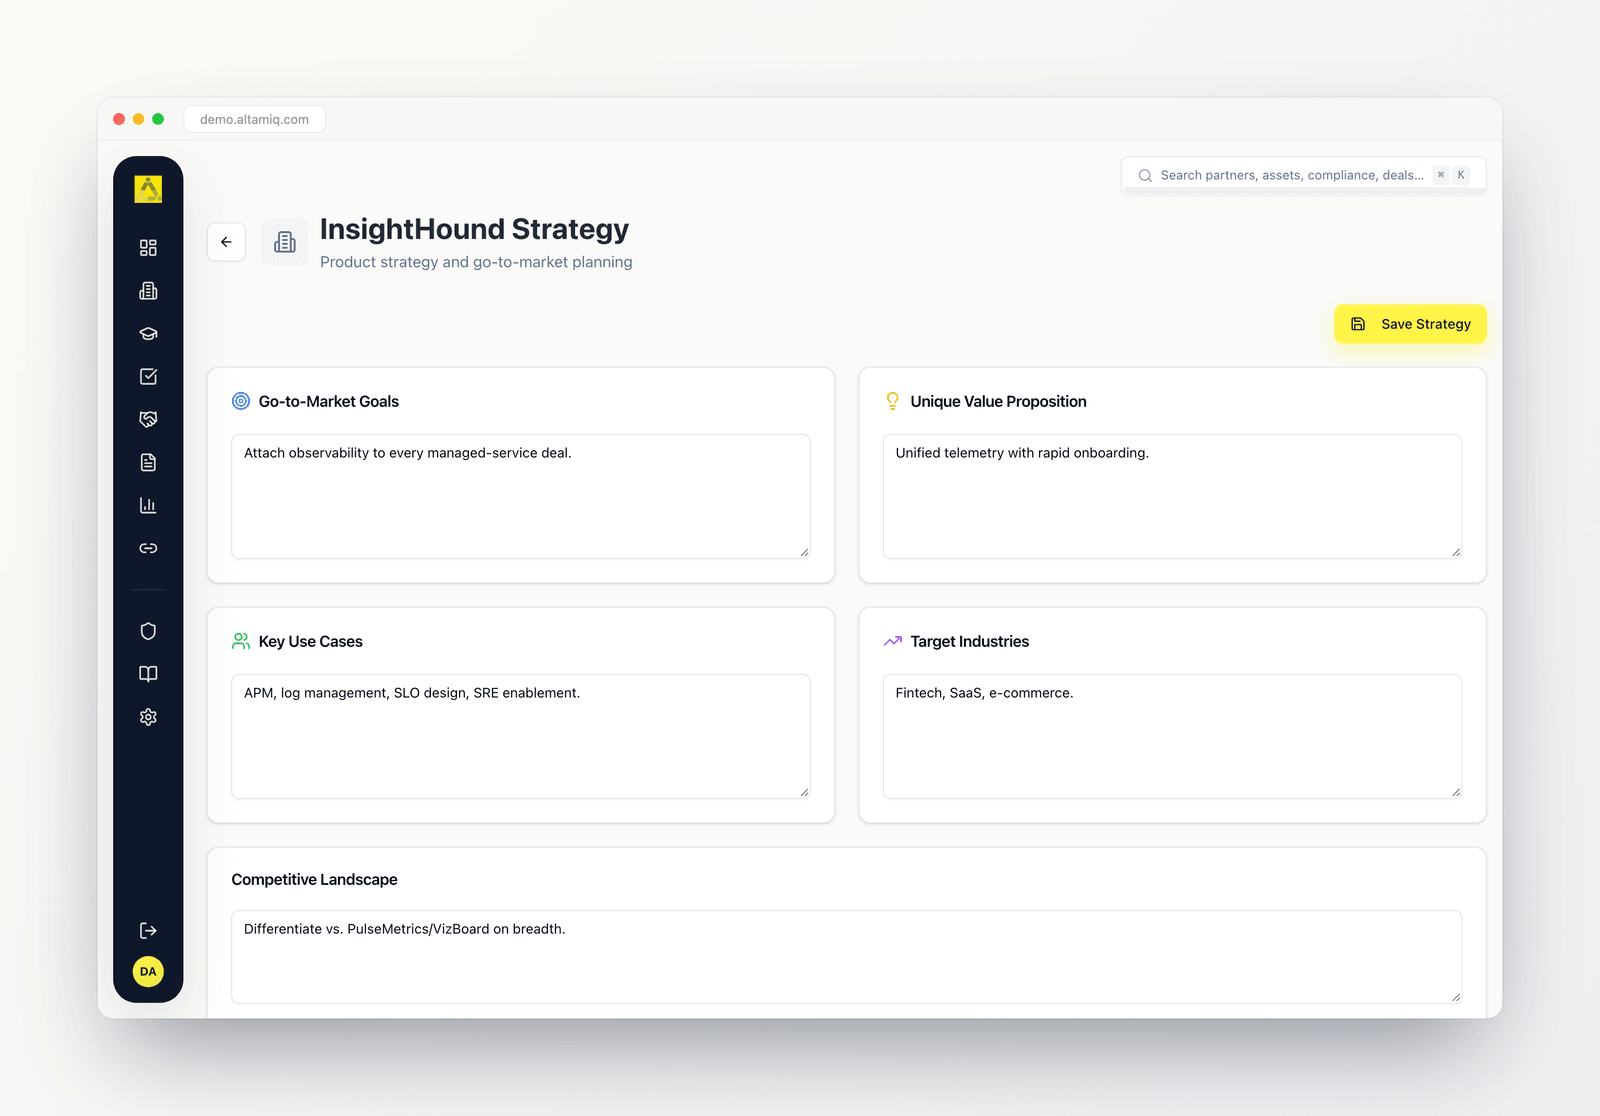Open the bar chart analytics icon
1600x1116 pixels.
coord(148,505)
